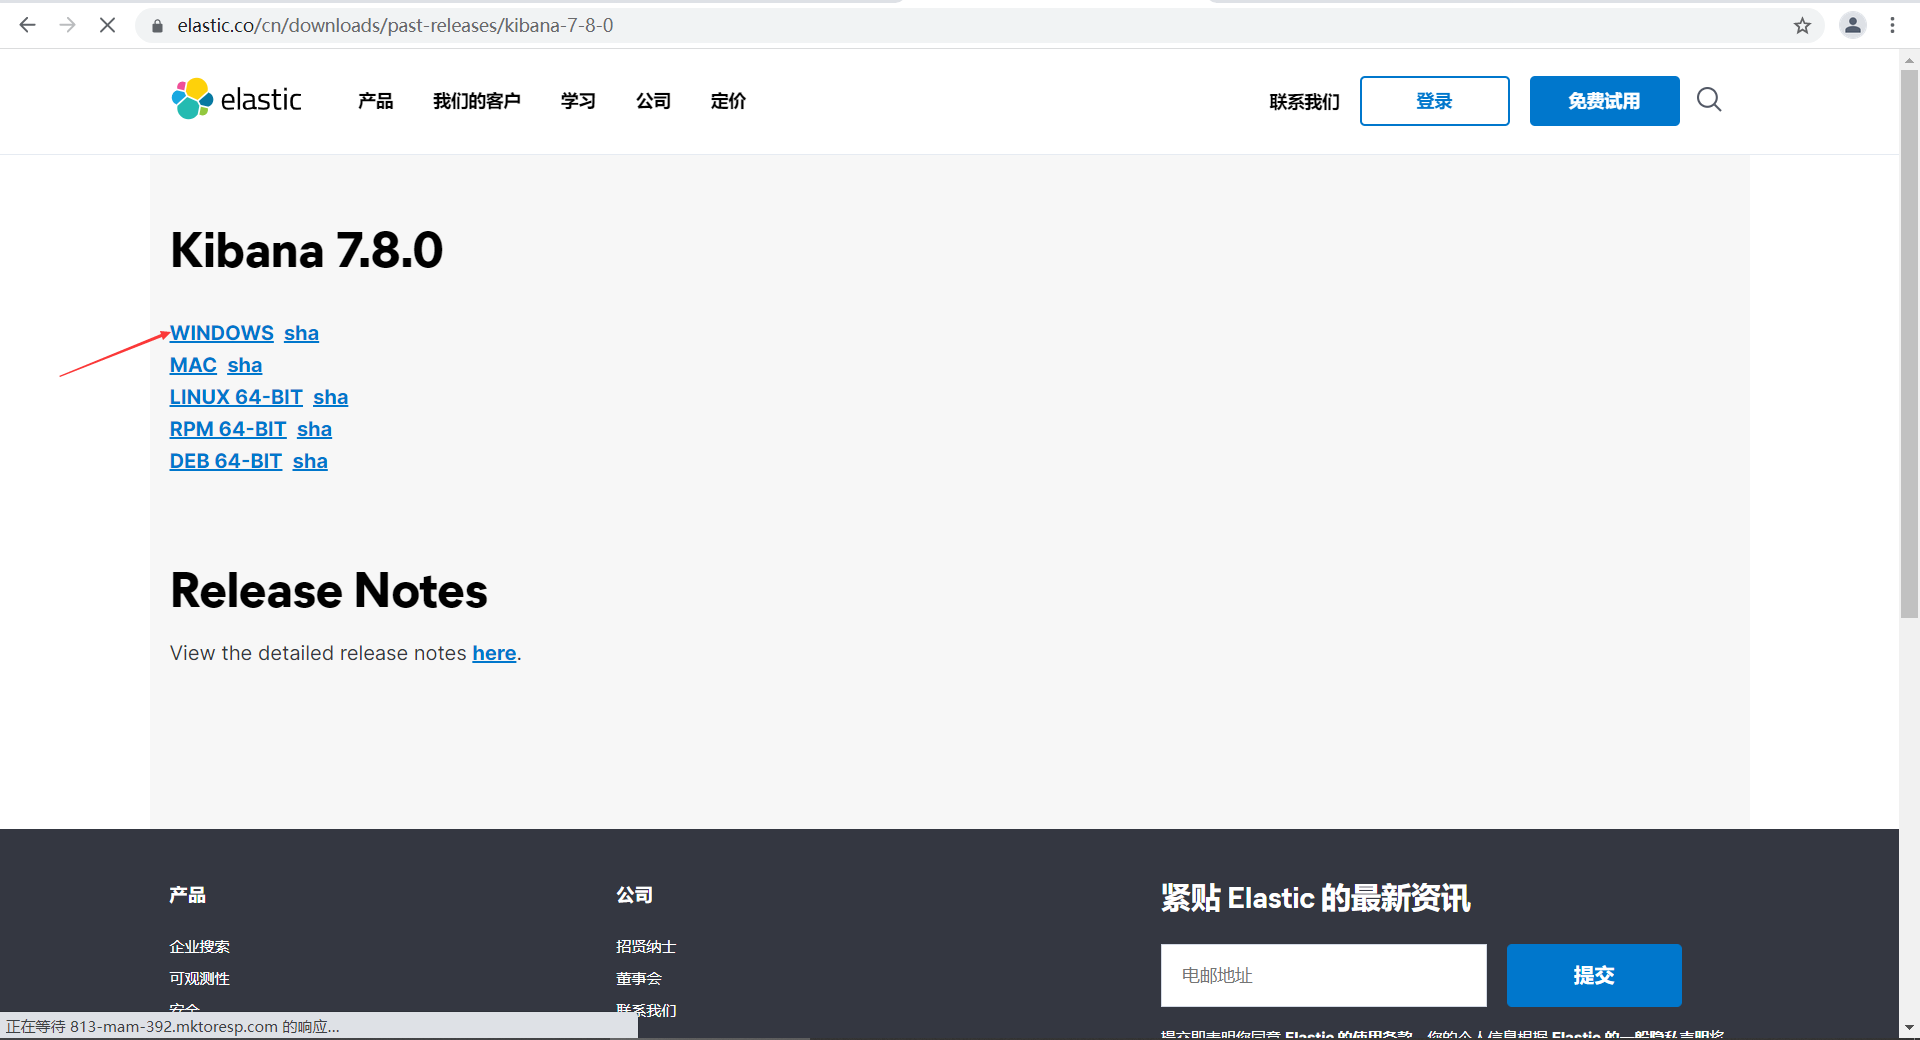Open the search icon in the header

1708,100
